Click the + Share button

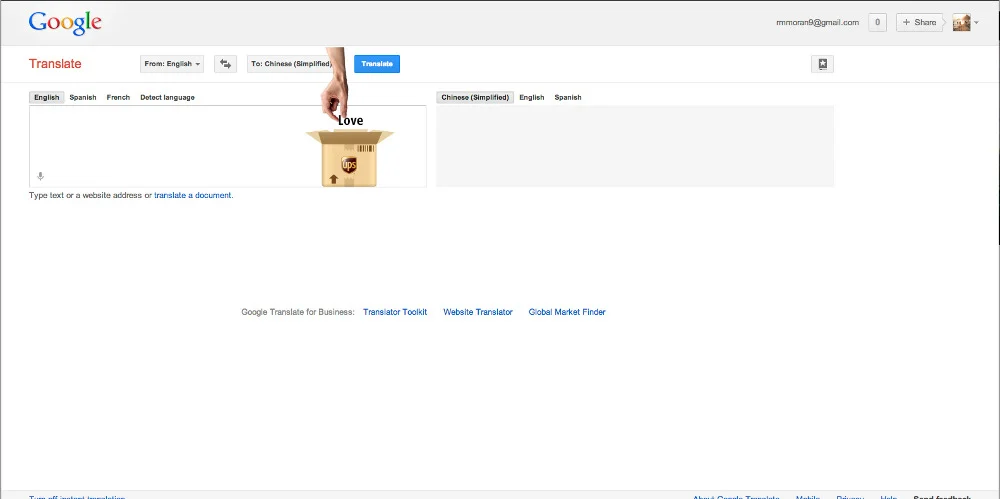[x=920, y=22]
